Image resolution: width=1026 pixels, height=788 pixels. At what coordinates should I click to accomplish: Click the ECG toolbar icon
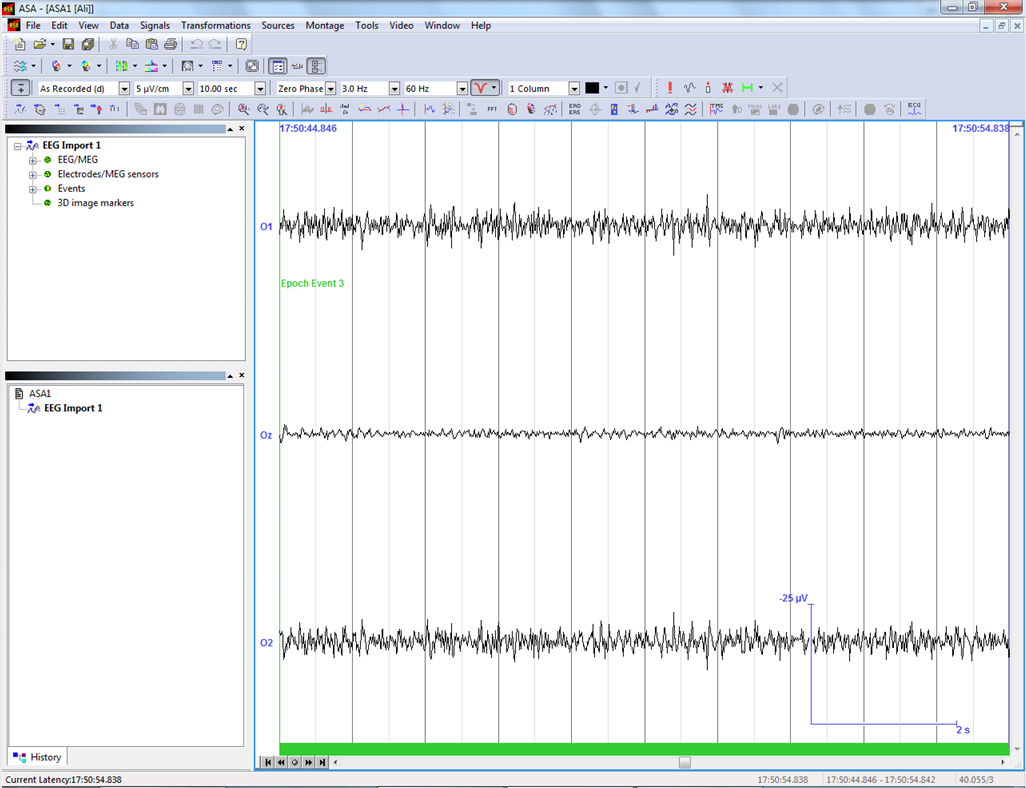[914, 109]
